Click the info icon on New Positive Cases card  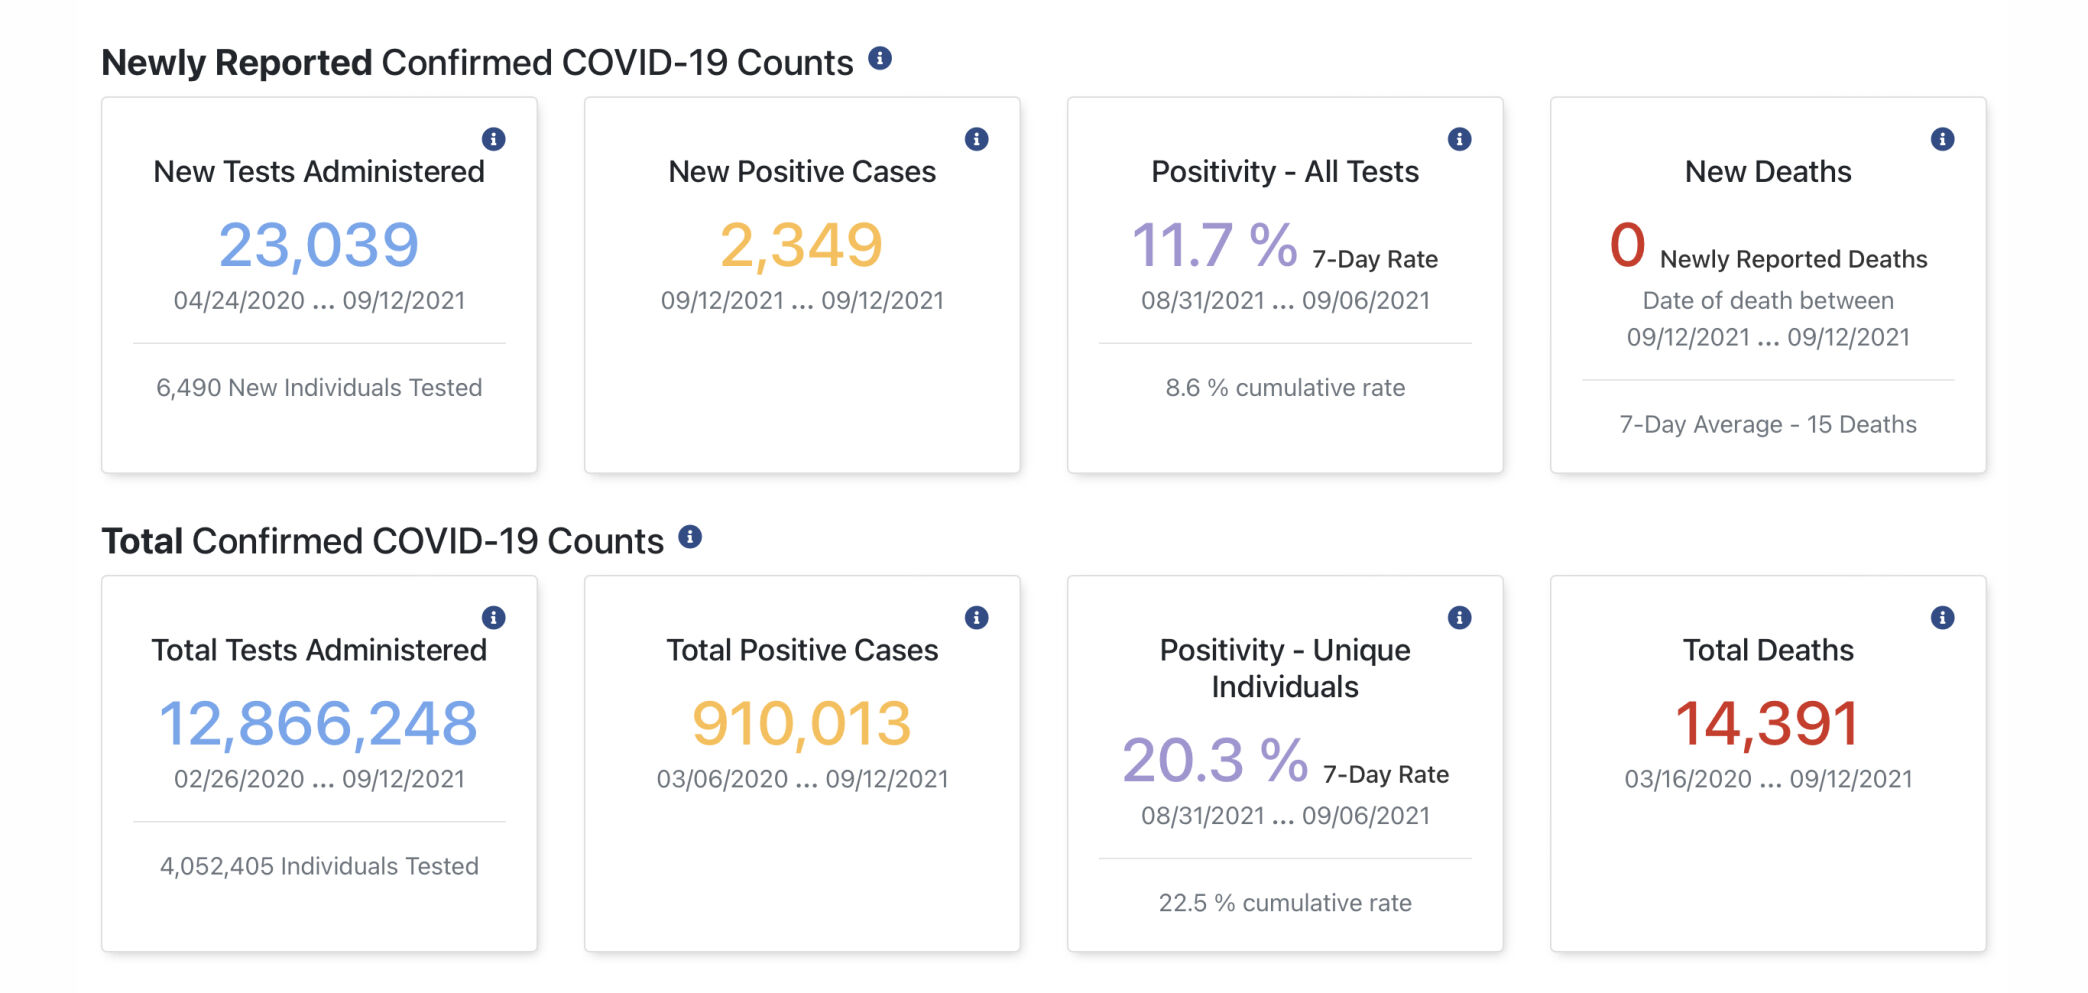[x=977, y=139]
